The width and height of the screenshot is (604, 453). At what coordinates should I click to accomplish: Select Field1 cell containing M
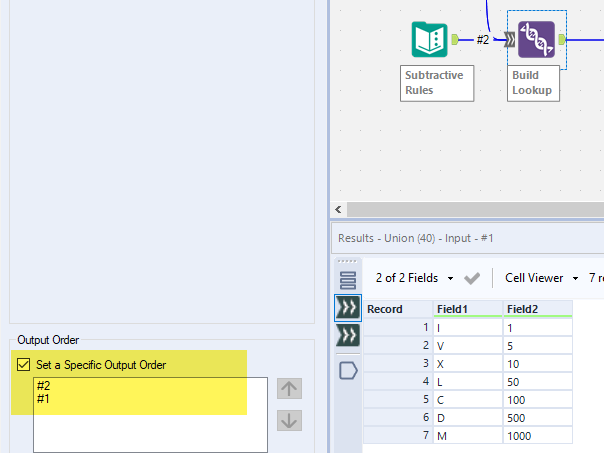[x=468, y=436]
